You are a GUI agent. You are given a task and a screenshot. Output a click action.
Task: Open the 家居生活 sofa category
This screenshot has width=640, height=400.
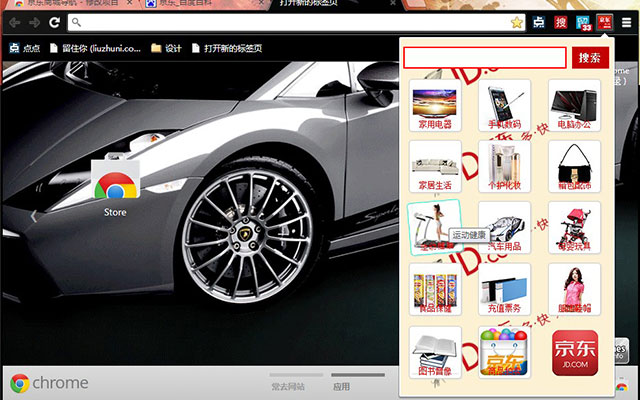[435, 167]
